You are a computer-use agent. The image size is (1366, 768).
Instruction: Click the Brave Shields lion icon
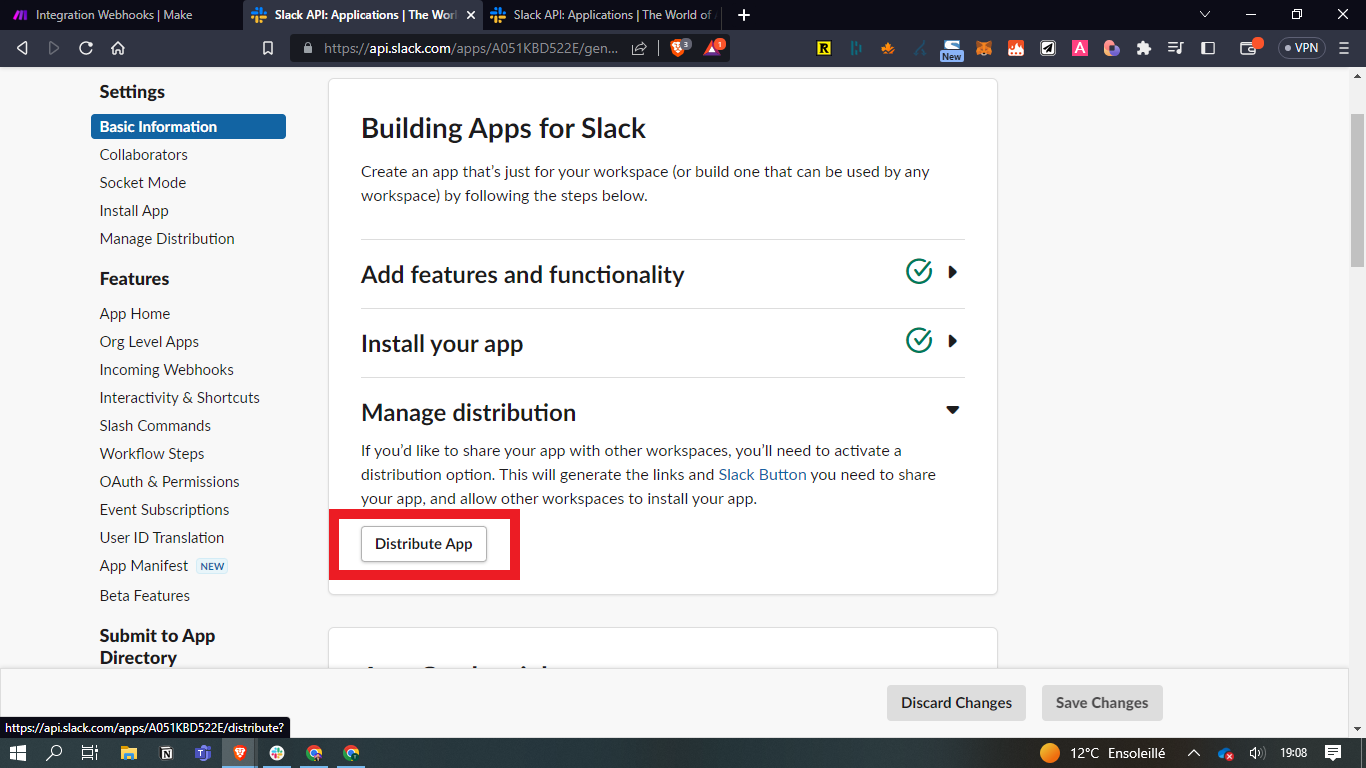(x=678, y=48)
